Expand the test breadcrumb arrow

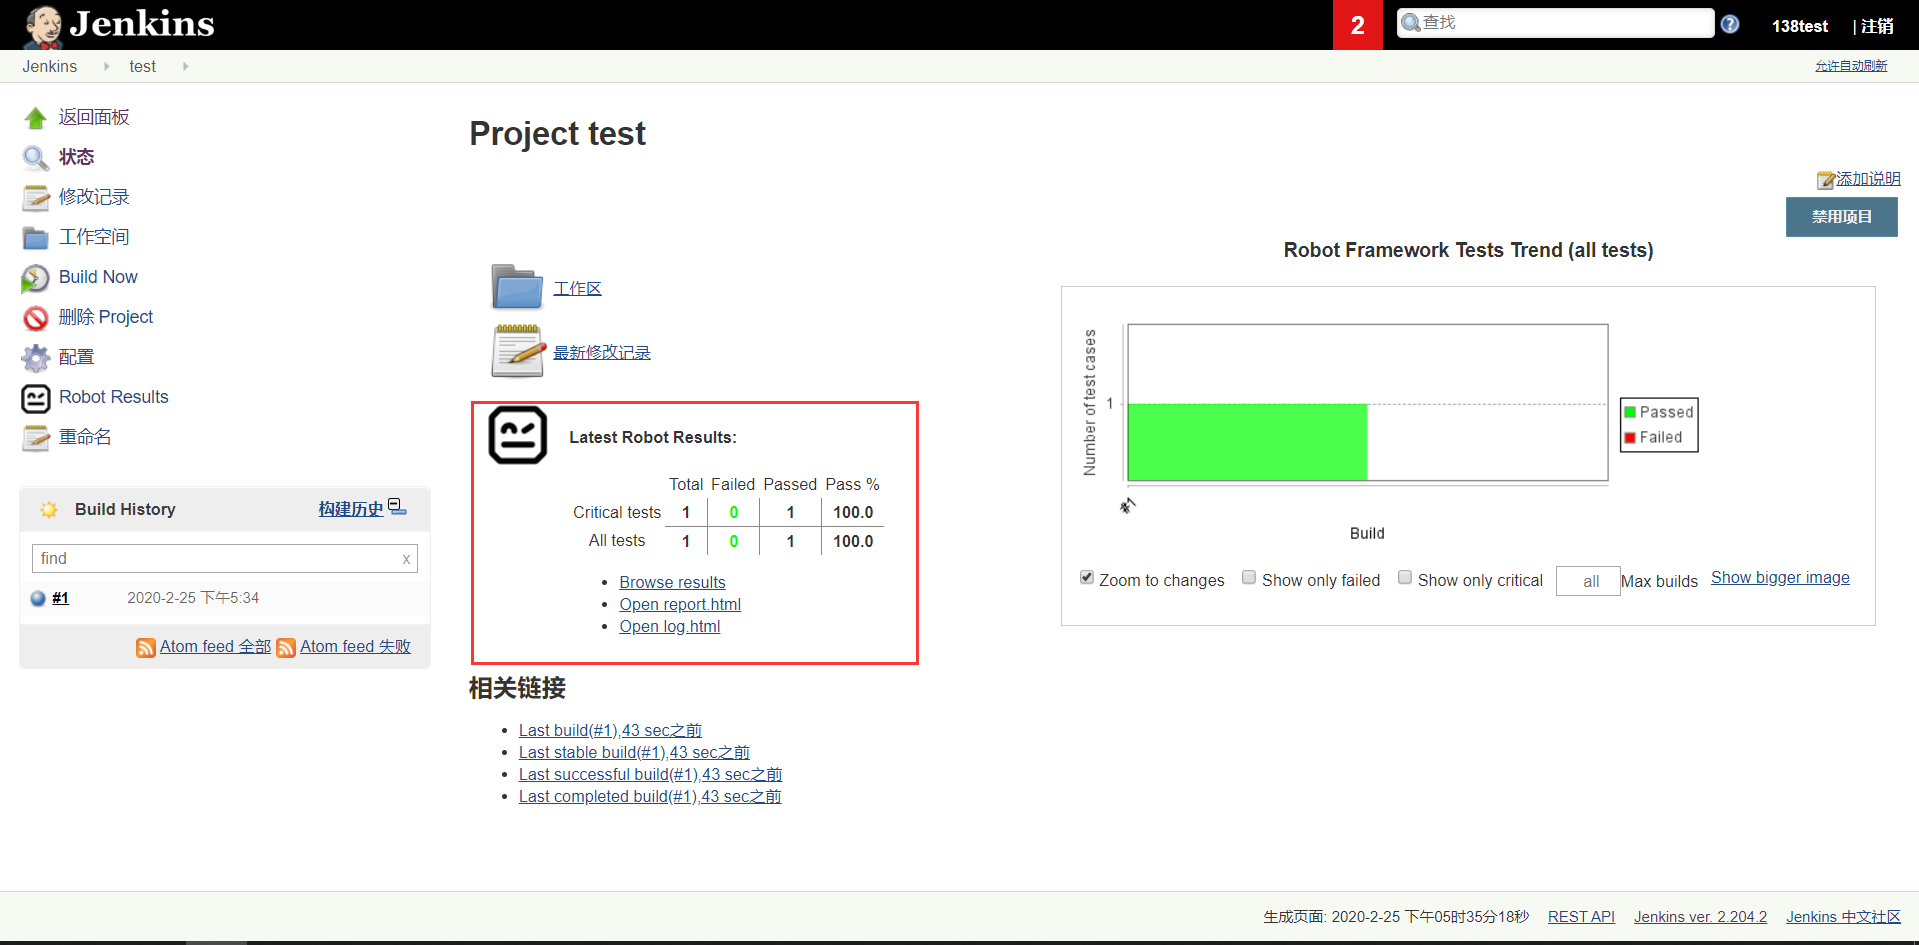[185, 66]
